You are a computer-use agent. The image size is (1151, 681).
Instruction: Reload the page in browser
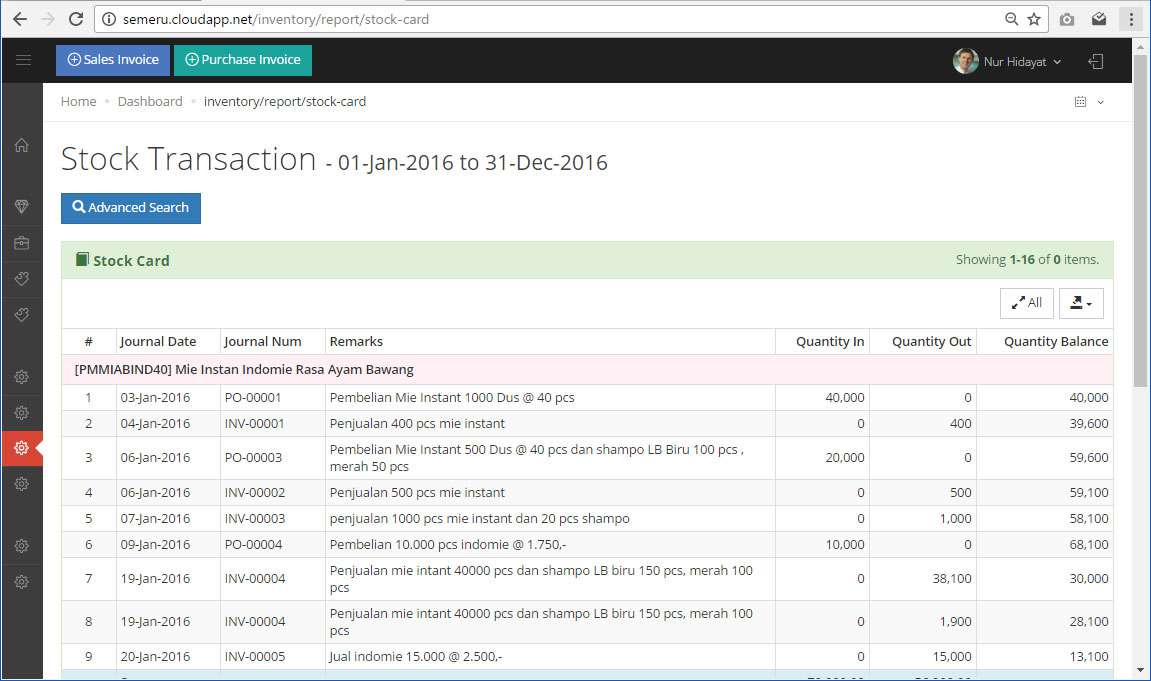point(75,19)
